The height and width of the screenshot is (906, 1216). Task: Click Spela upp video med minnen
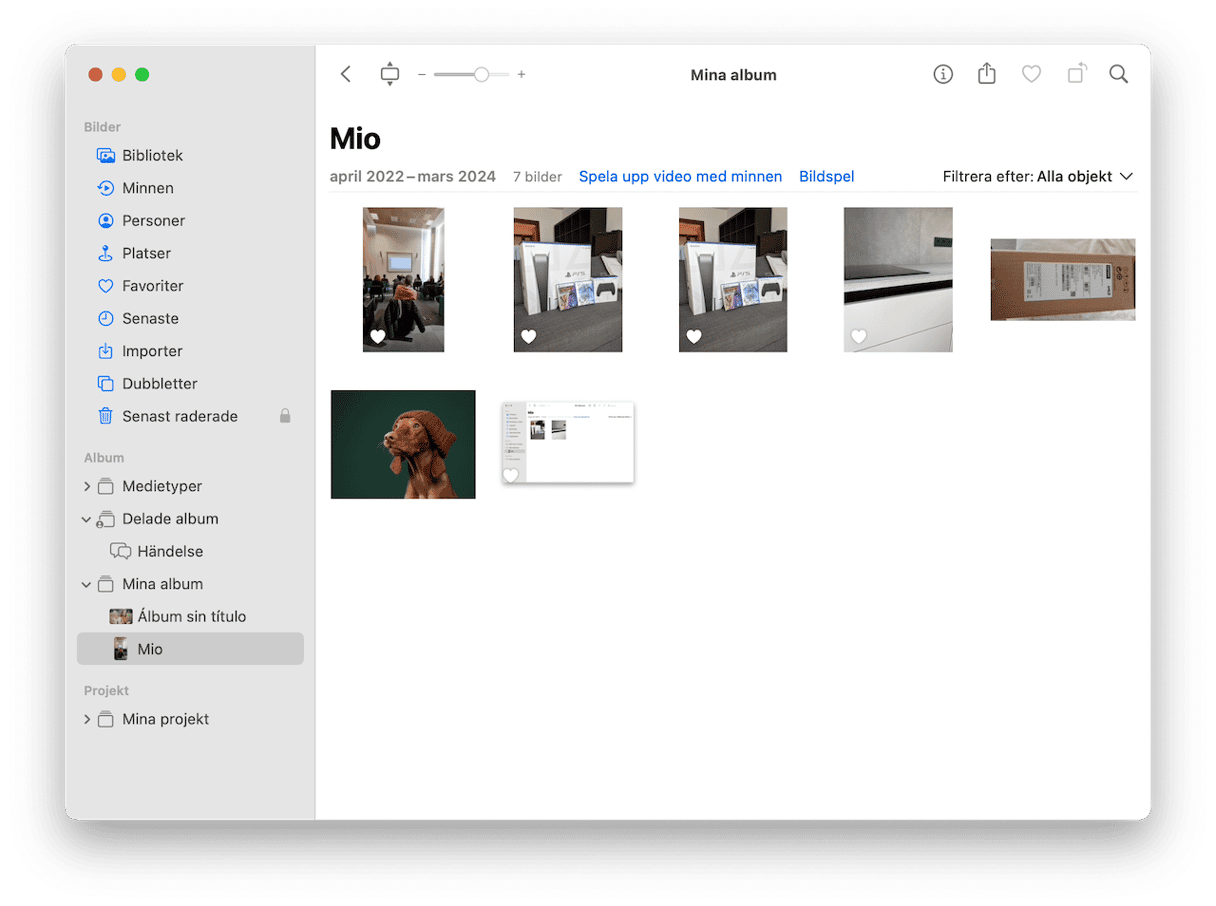coord(680,176)
